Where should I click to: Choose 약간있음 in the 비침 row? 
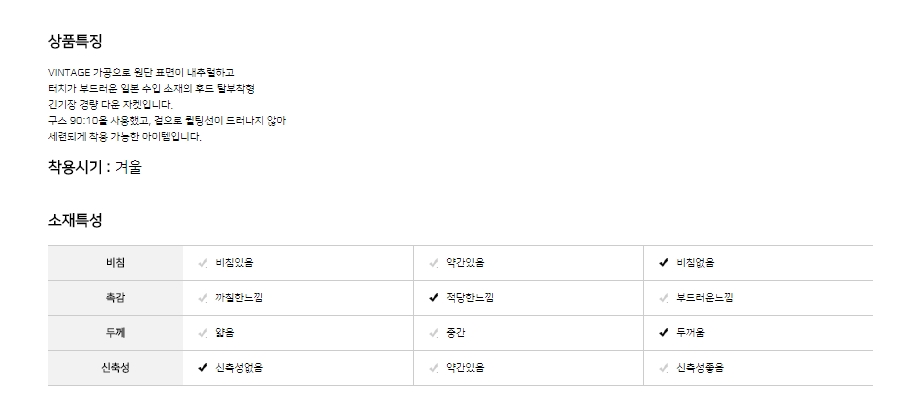pos(465,263)
